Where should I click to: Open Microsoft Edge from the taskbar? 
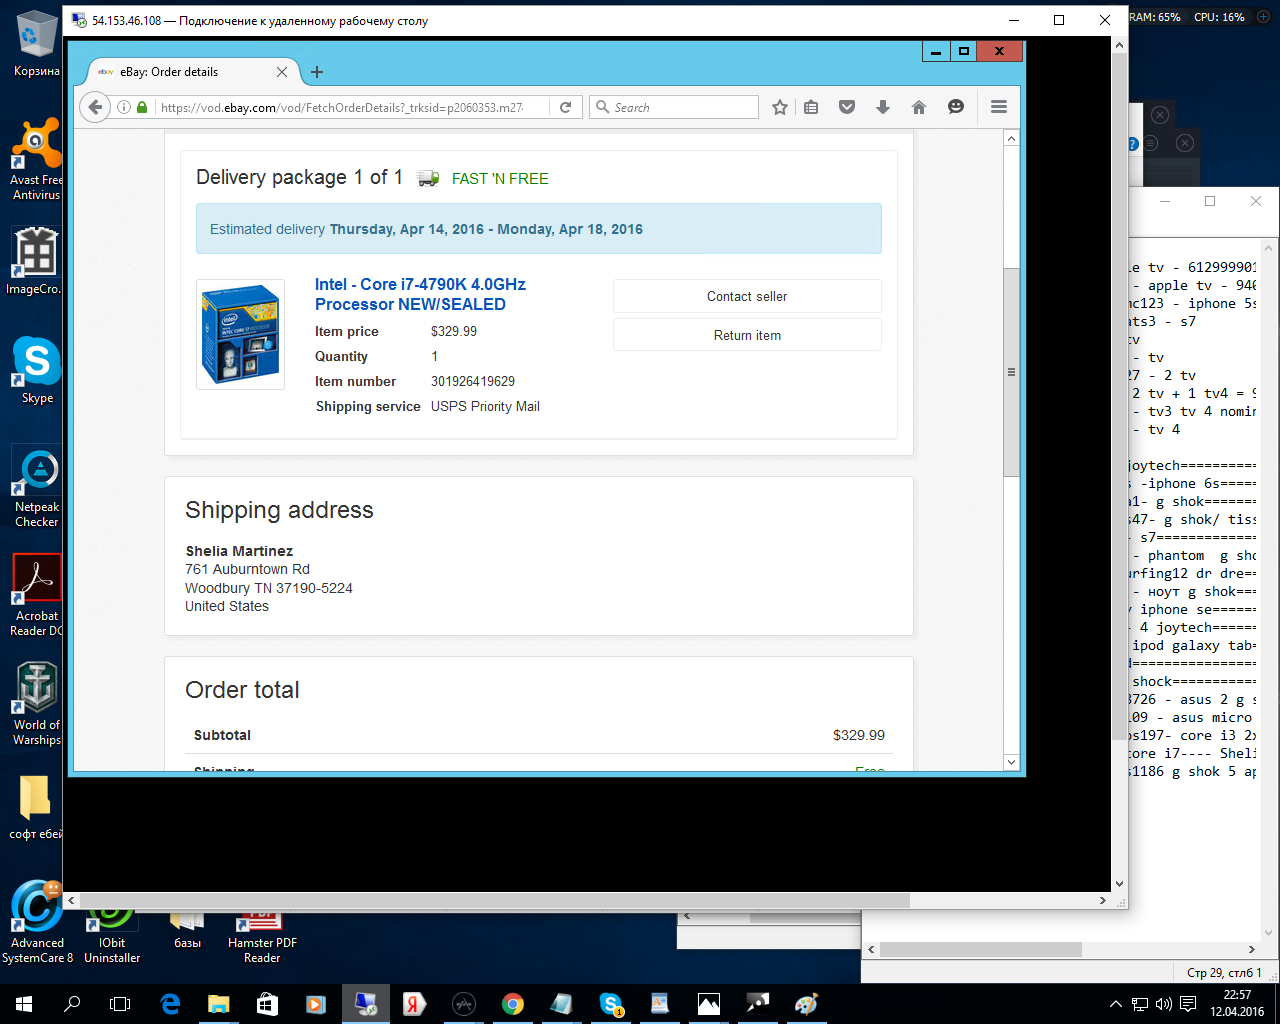[x=170, y=1004]
